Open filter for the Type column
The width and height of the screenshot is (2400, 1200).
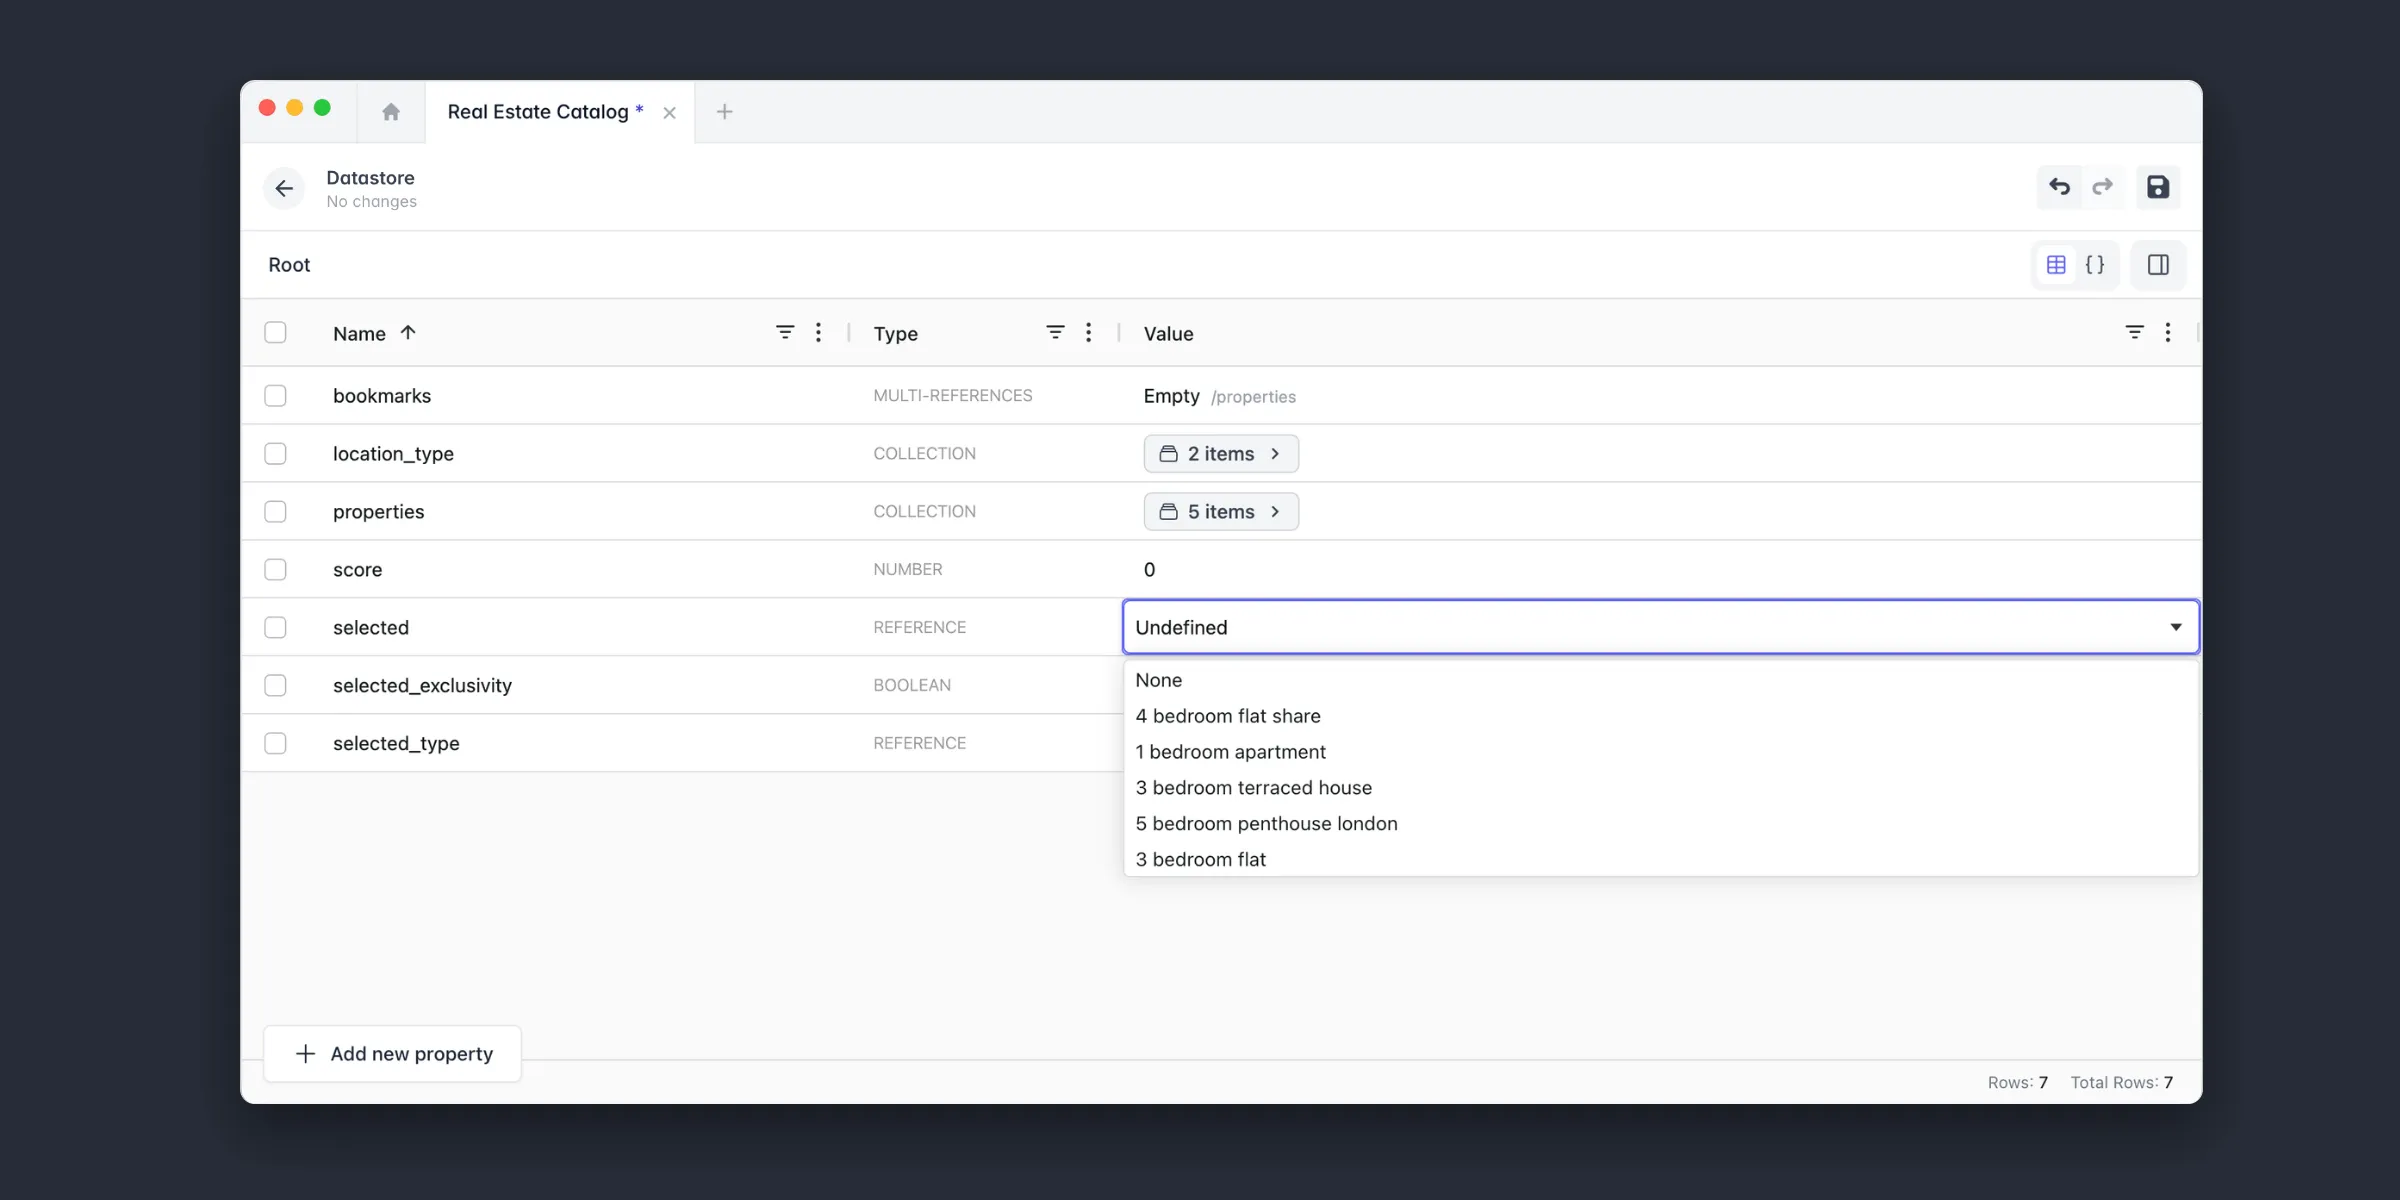pos(1055,332)
